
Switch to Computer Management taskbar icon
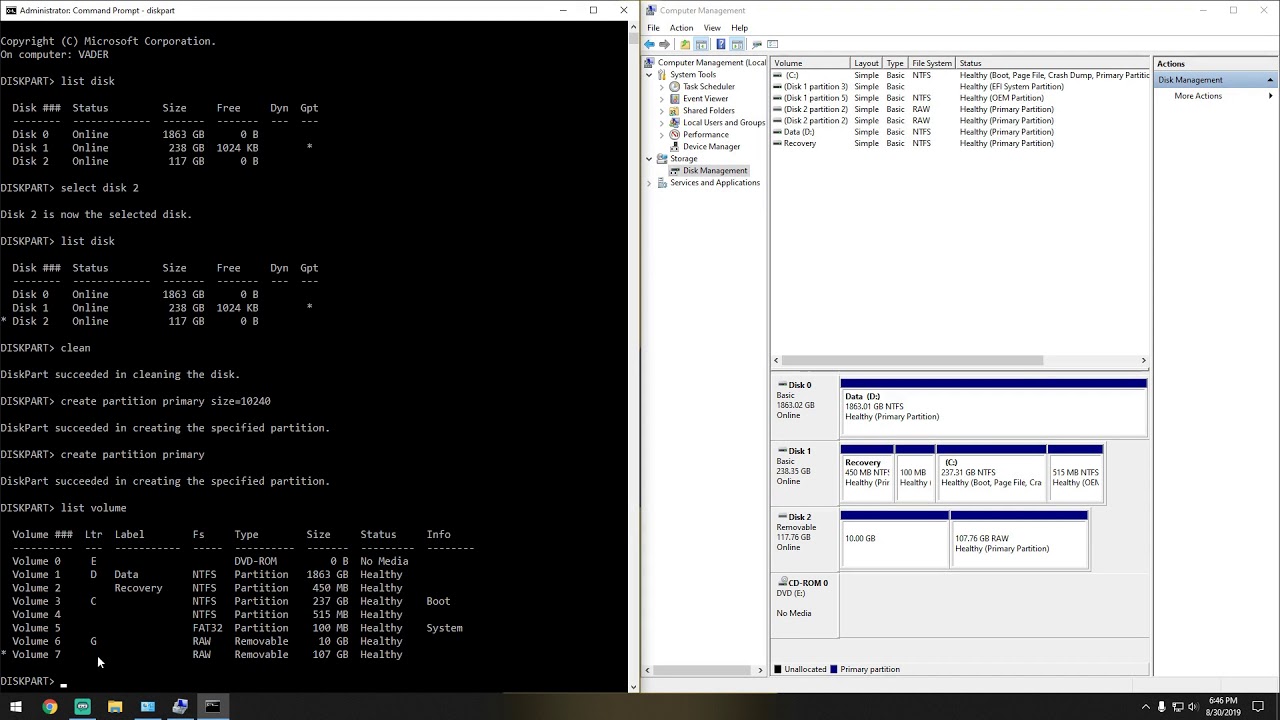[180, 707]
